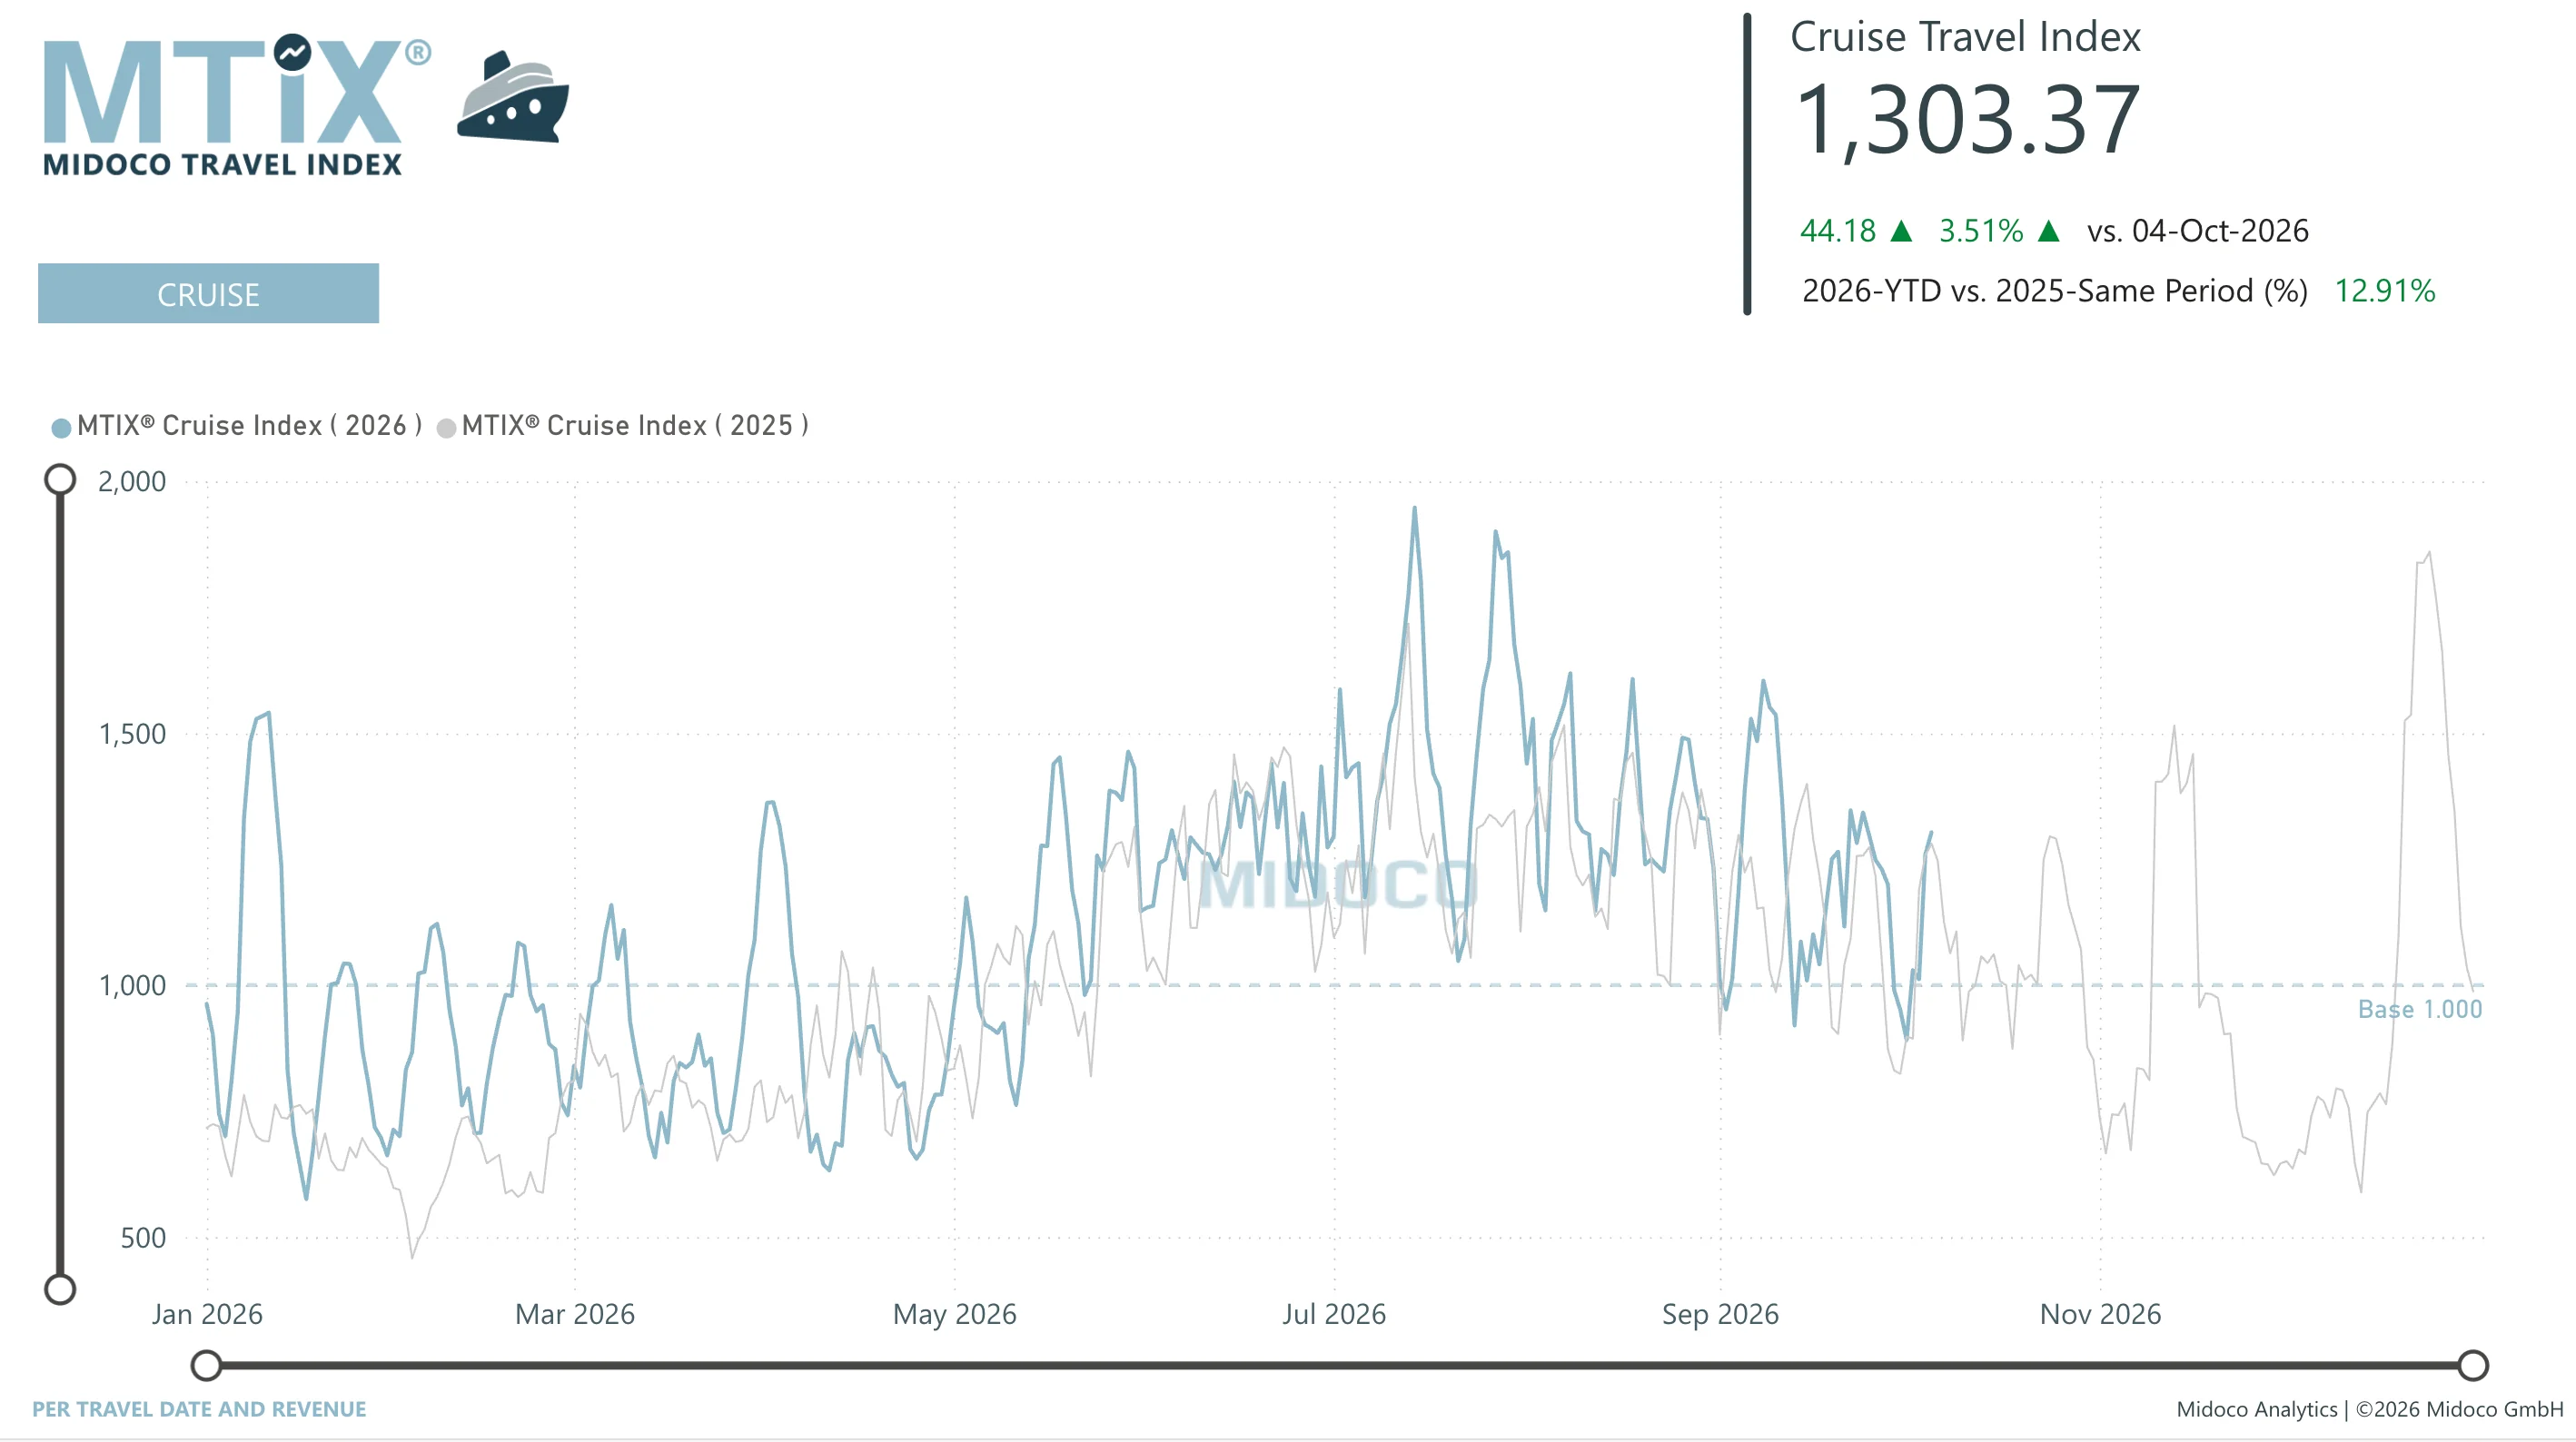Click the cruise ship icon
This screenshot has width=2576, height=1442.
[x=513, y=97]
